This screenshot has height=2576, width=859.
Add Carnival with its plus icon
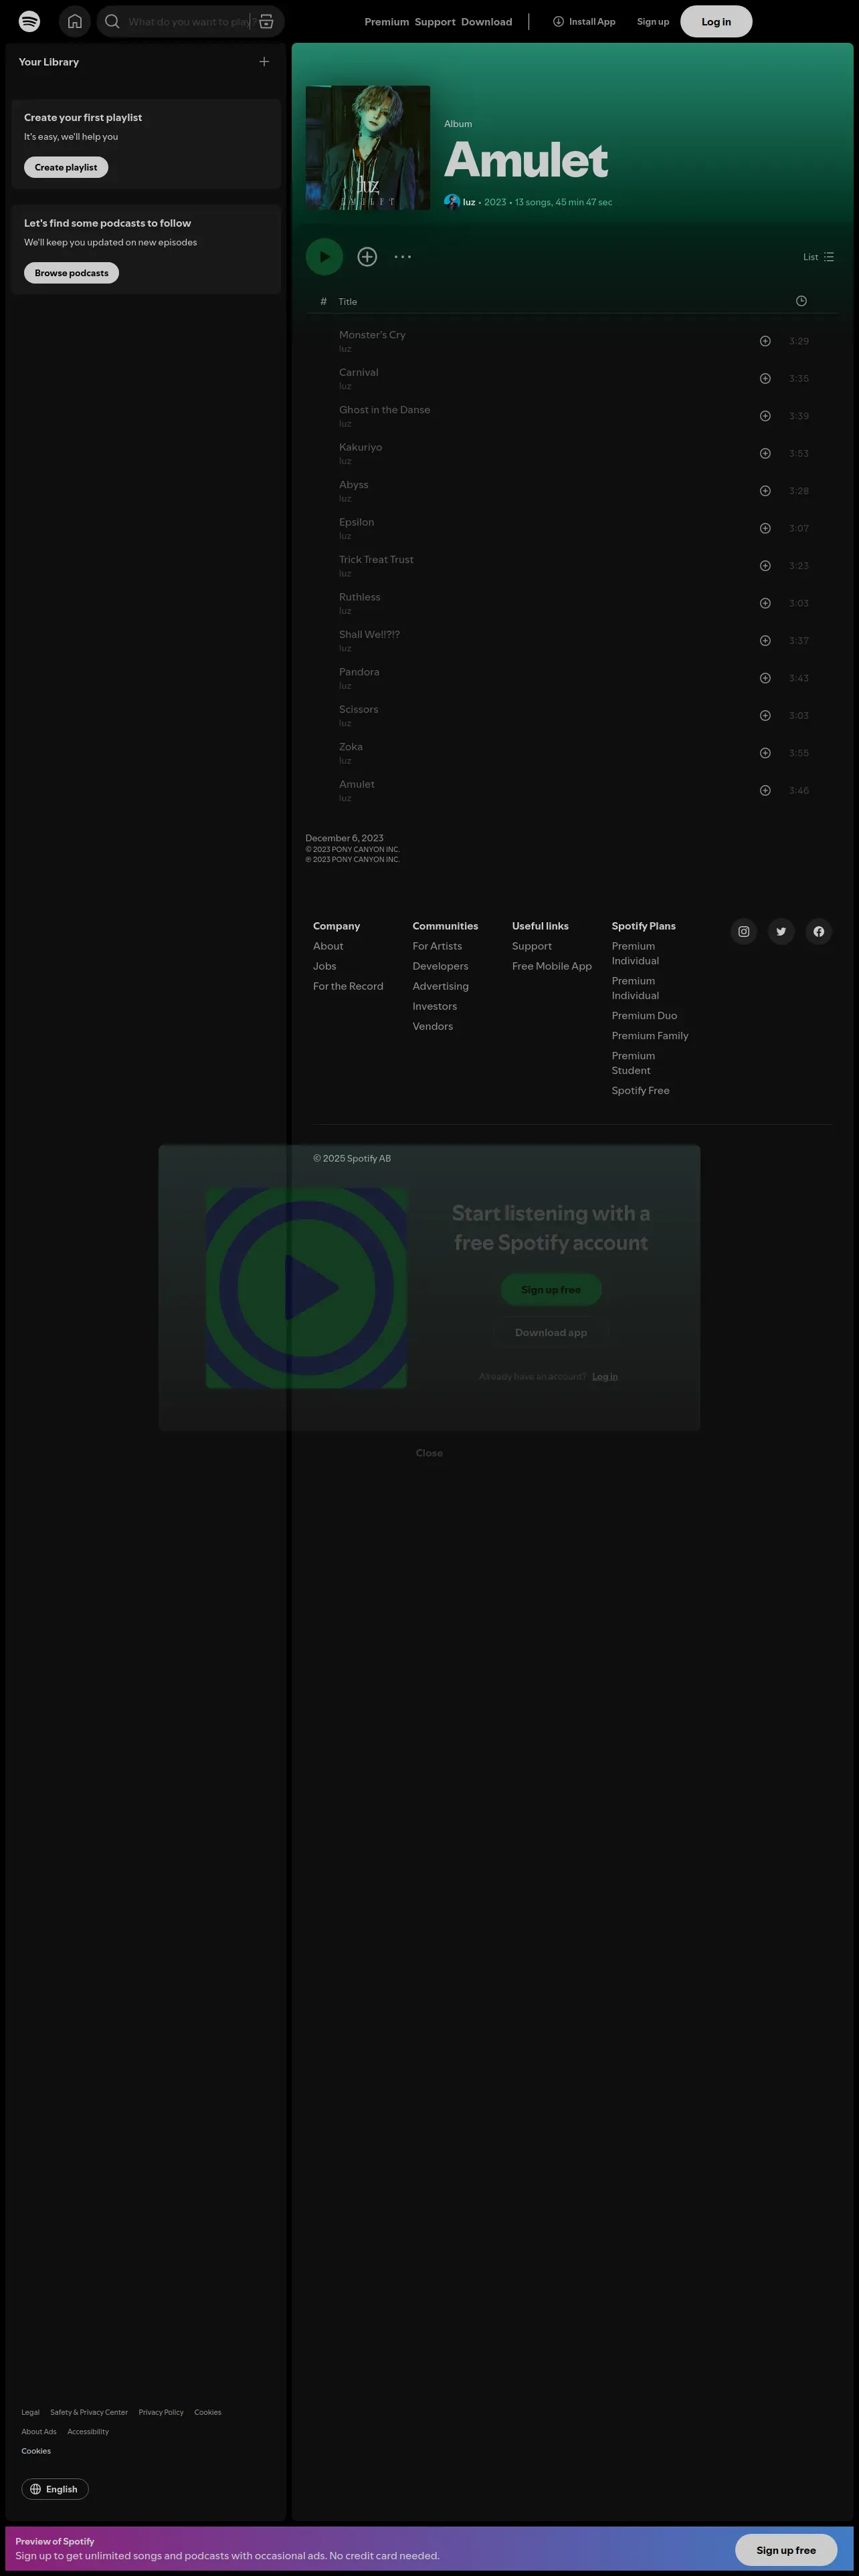tap(765, 379)
